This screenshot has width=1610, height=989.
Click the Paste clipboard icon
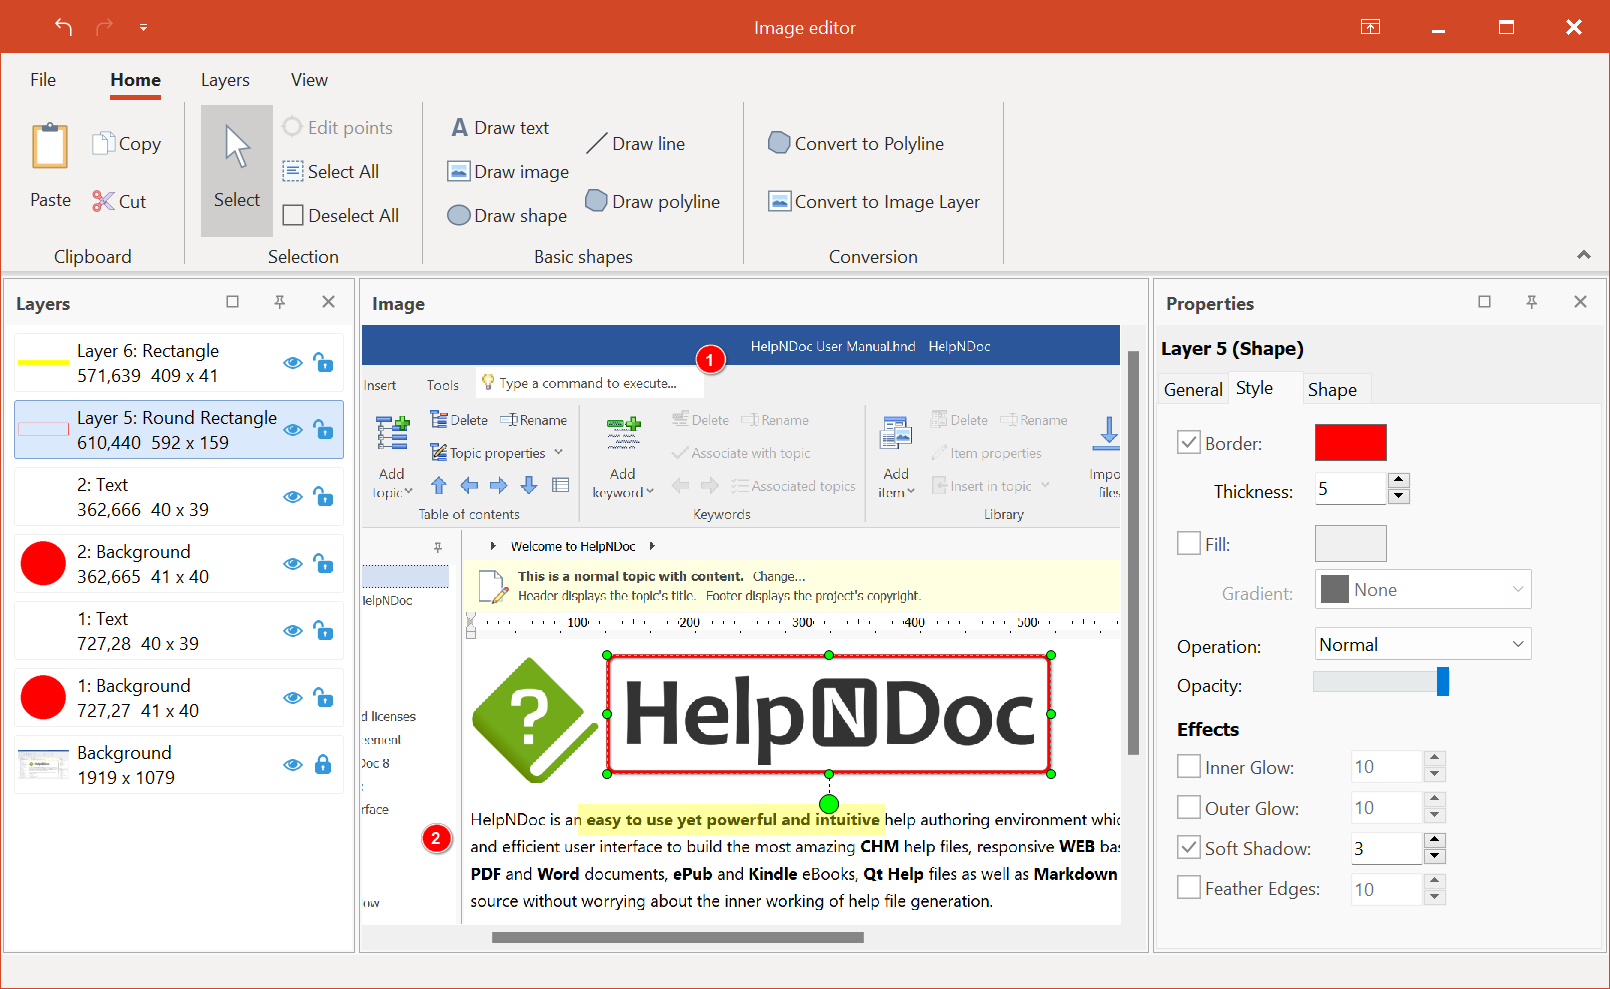click(x=50, y=146)
